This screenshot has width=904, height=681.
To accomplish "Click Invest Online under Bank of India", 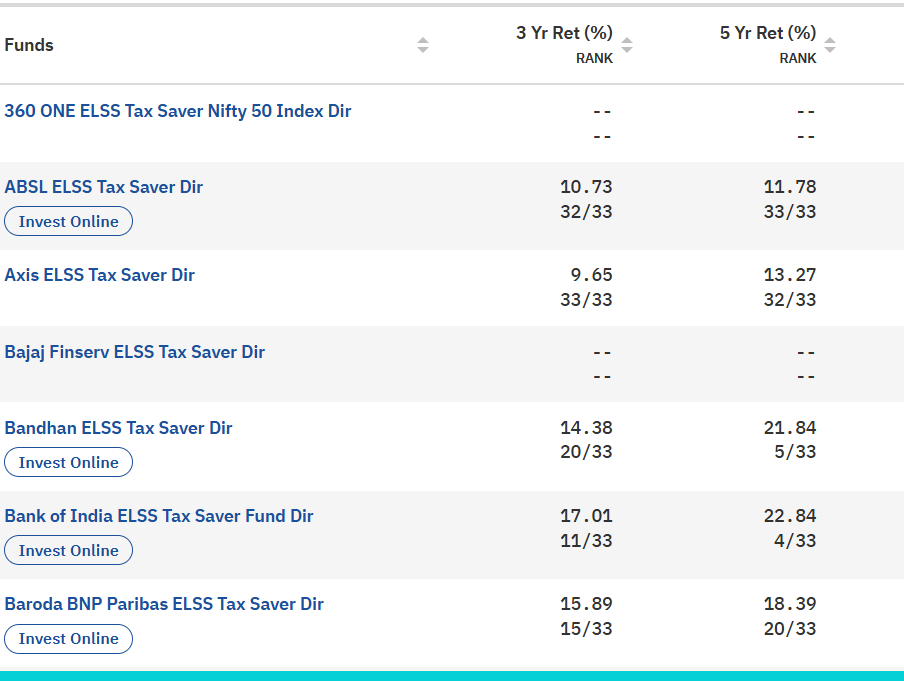I will click(68, 550).
